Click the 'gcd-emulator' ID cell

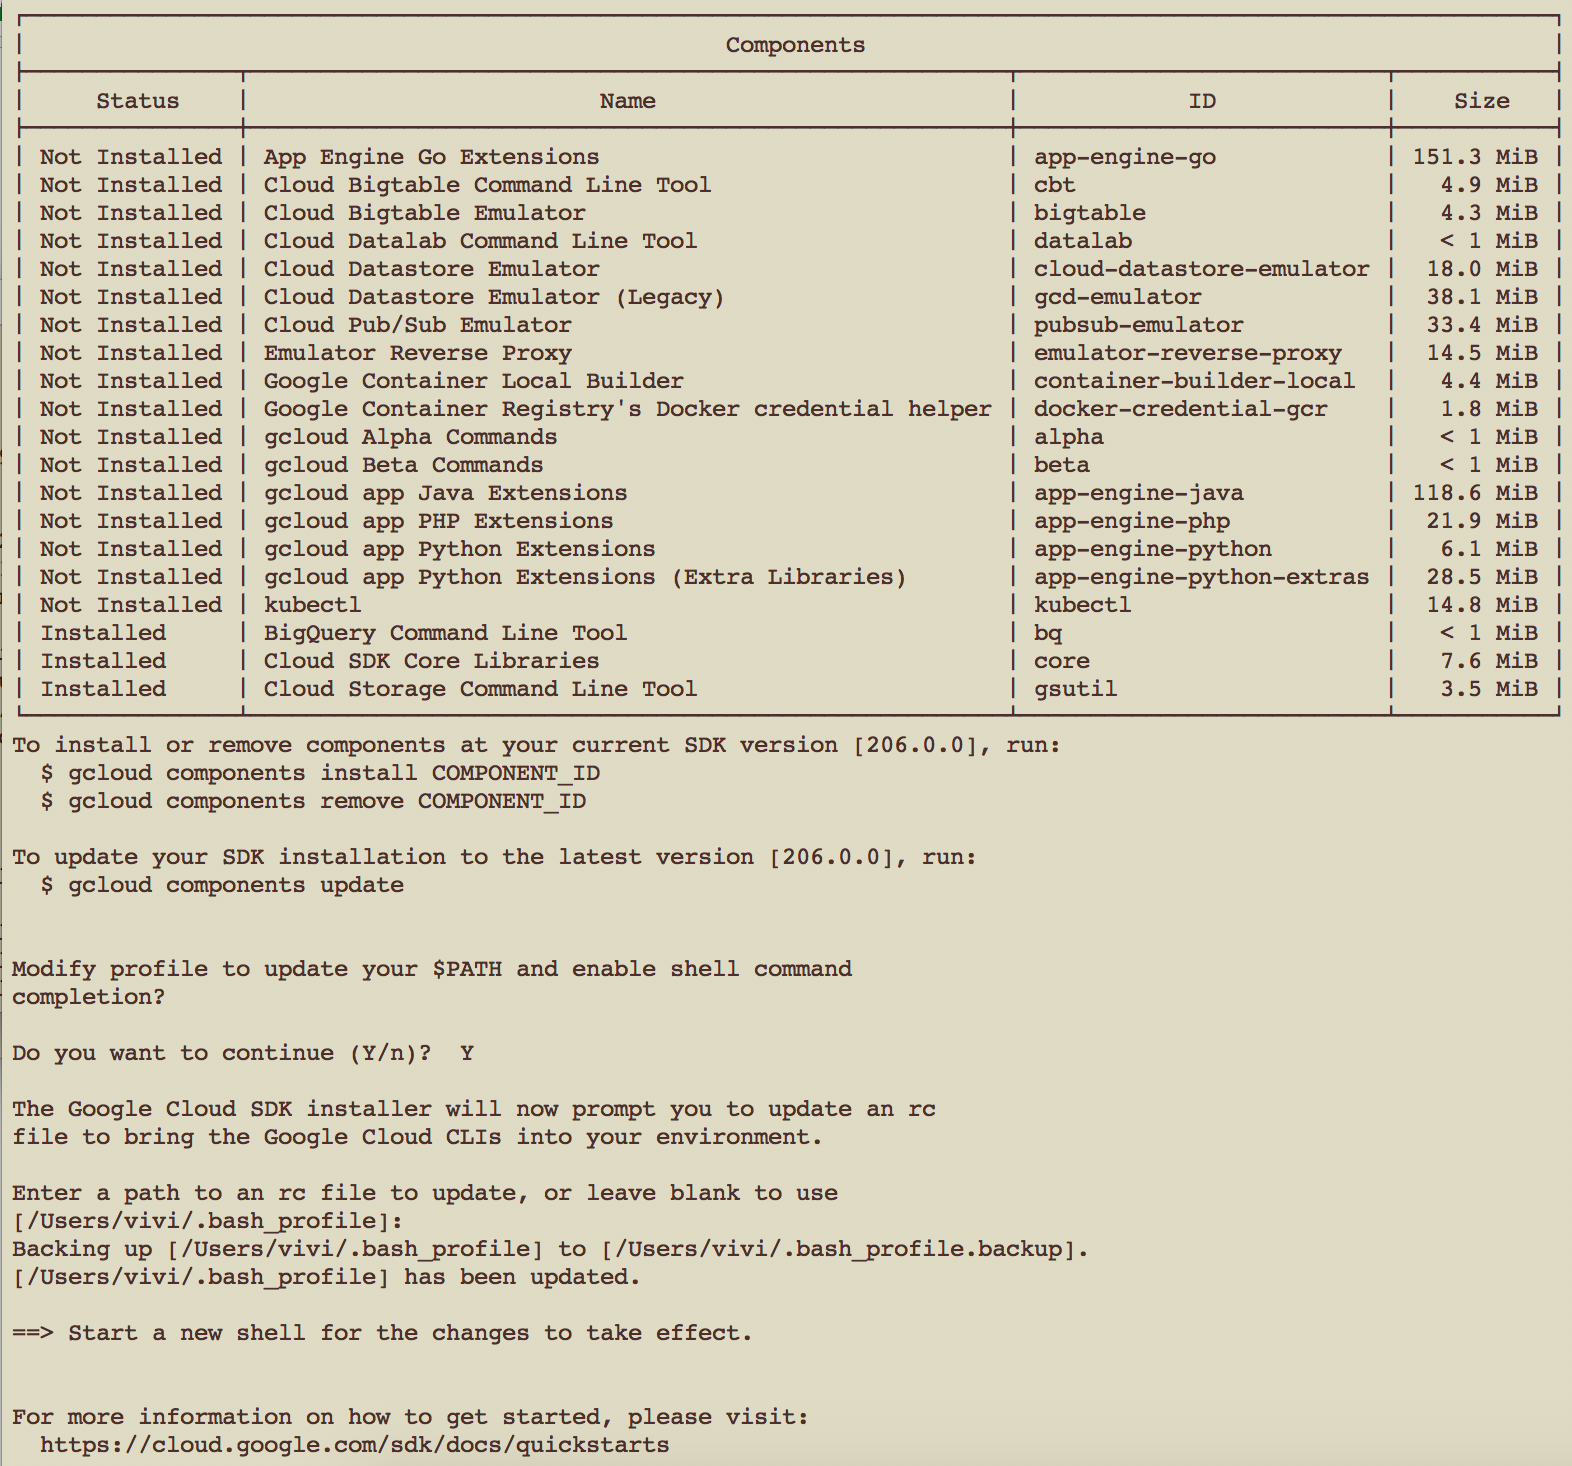pos(1118,297)
